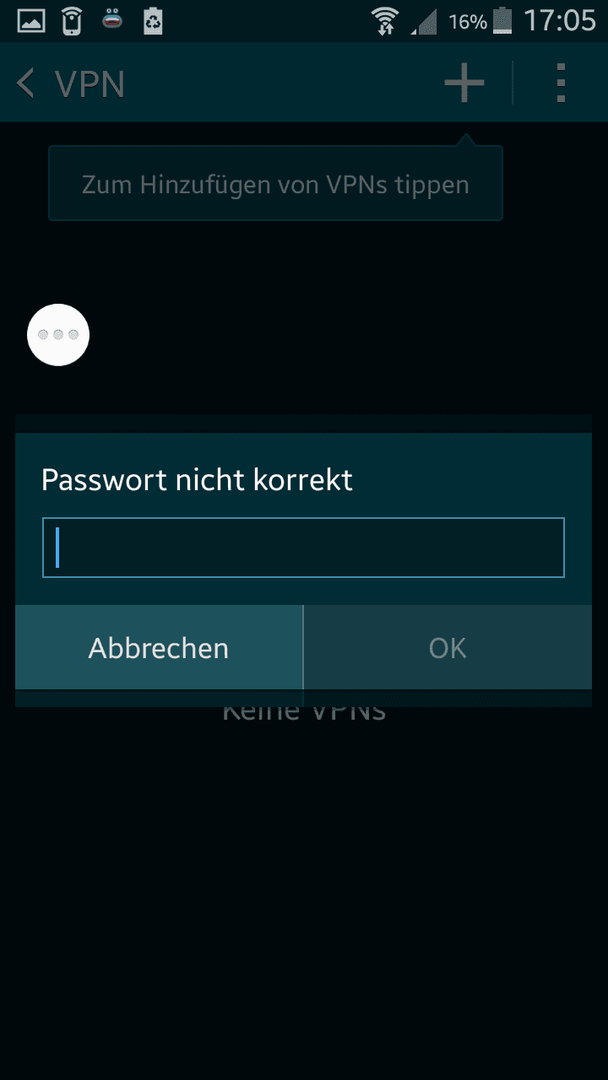Viewport: 608px width, 1080px height.
Task: Tap the mobile signal strength icon
Action: click(423, 22)
